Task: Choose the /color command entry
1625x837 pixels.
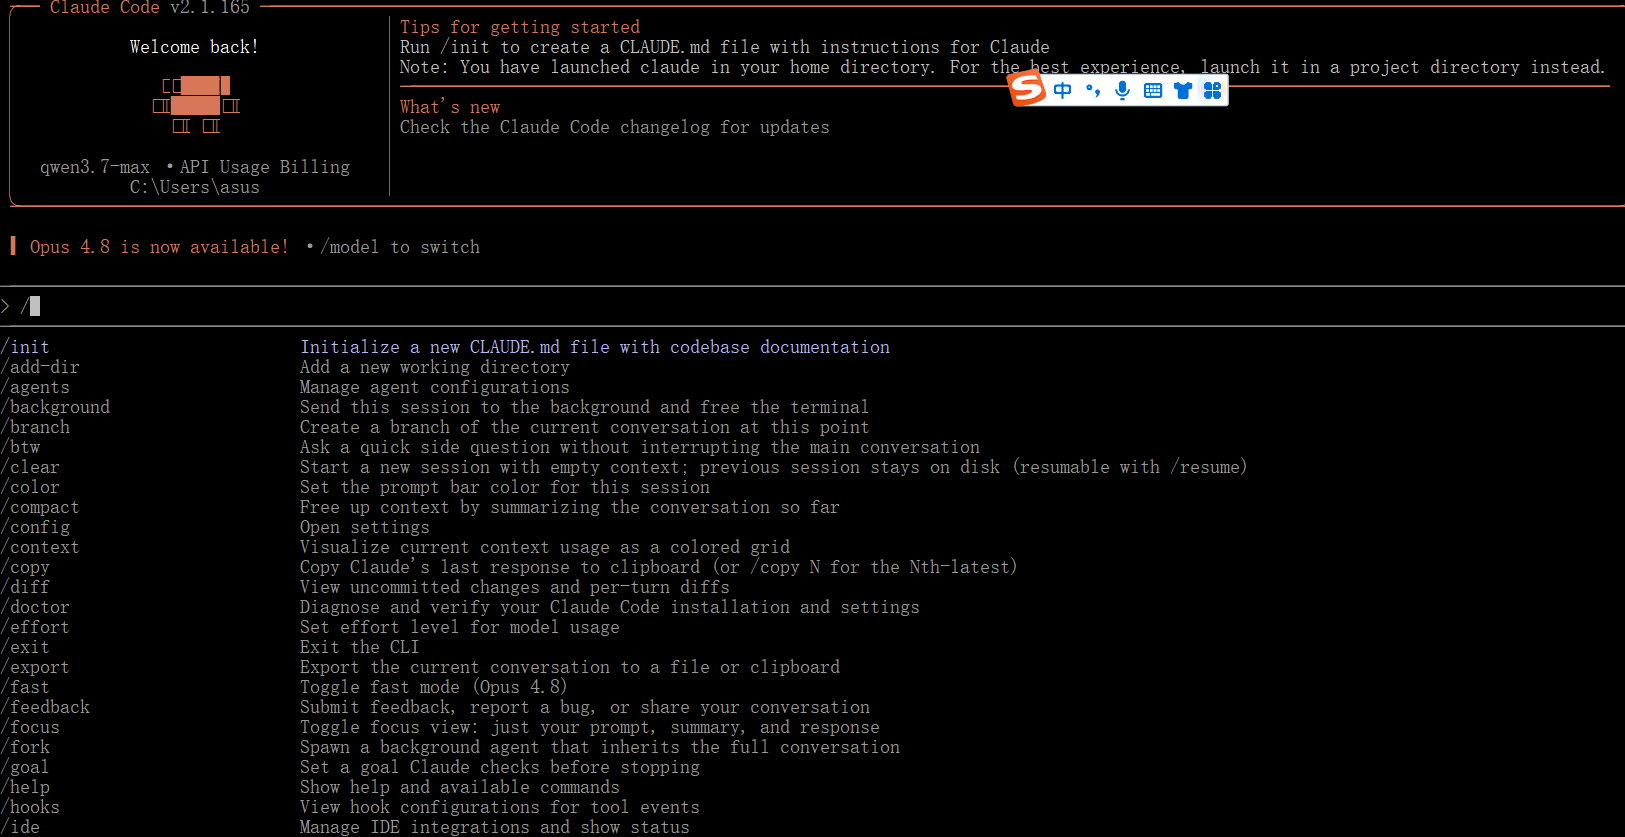Action: 30,487
